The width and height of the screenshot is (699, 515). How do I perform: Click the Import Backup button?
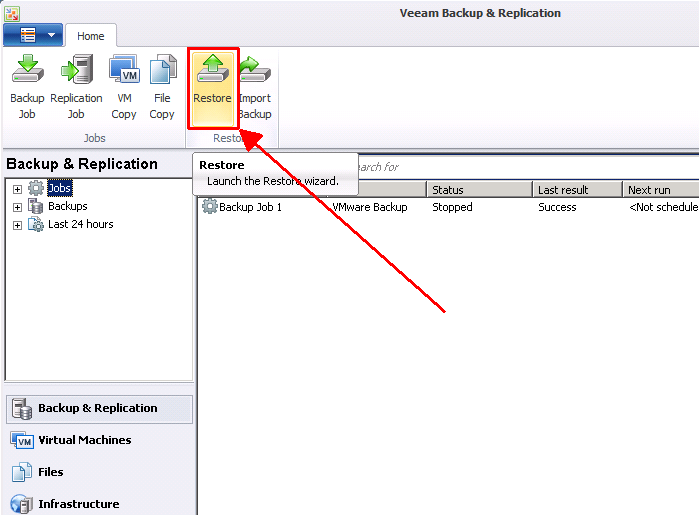pyautogui.click(x=255, y=87)
